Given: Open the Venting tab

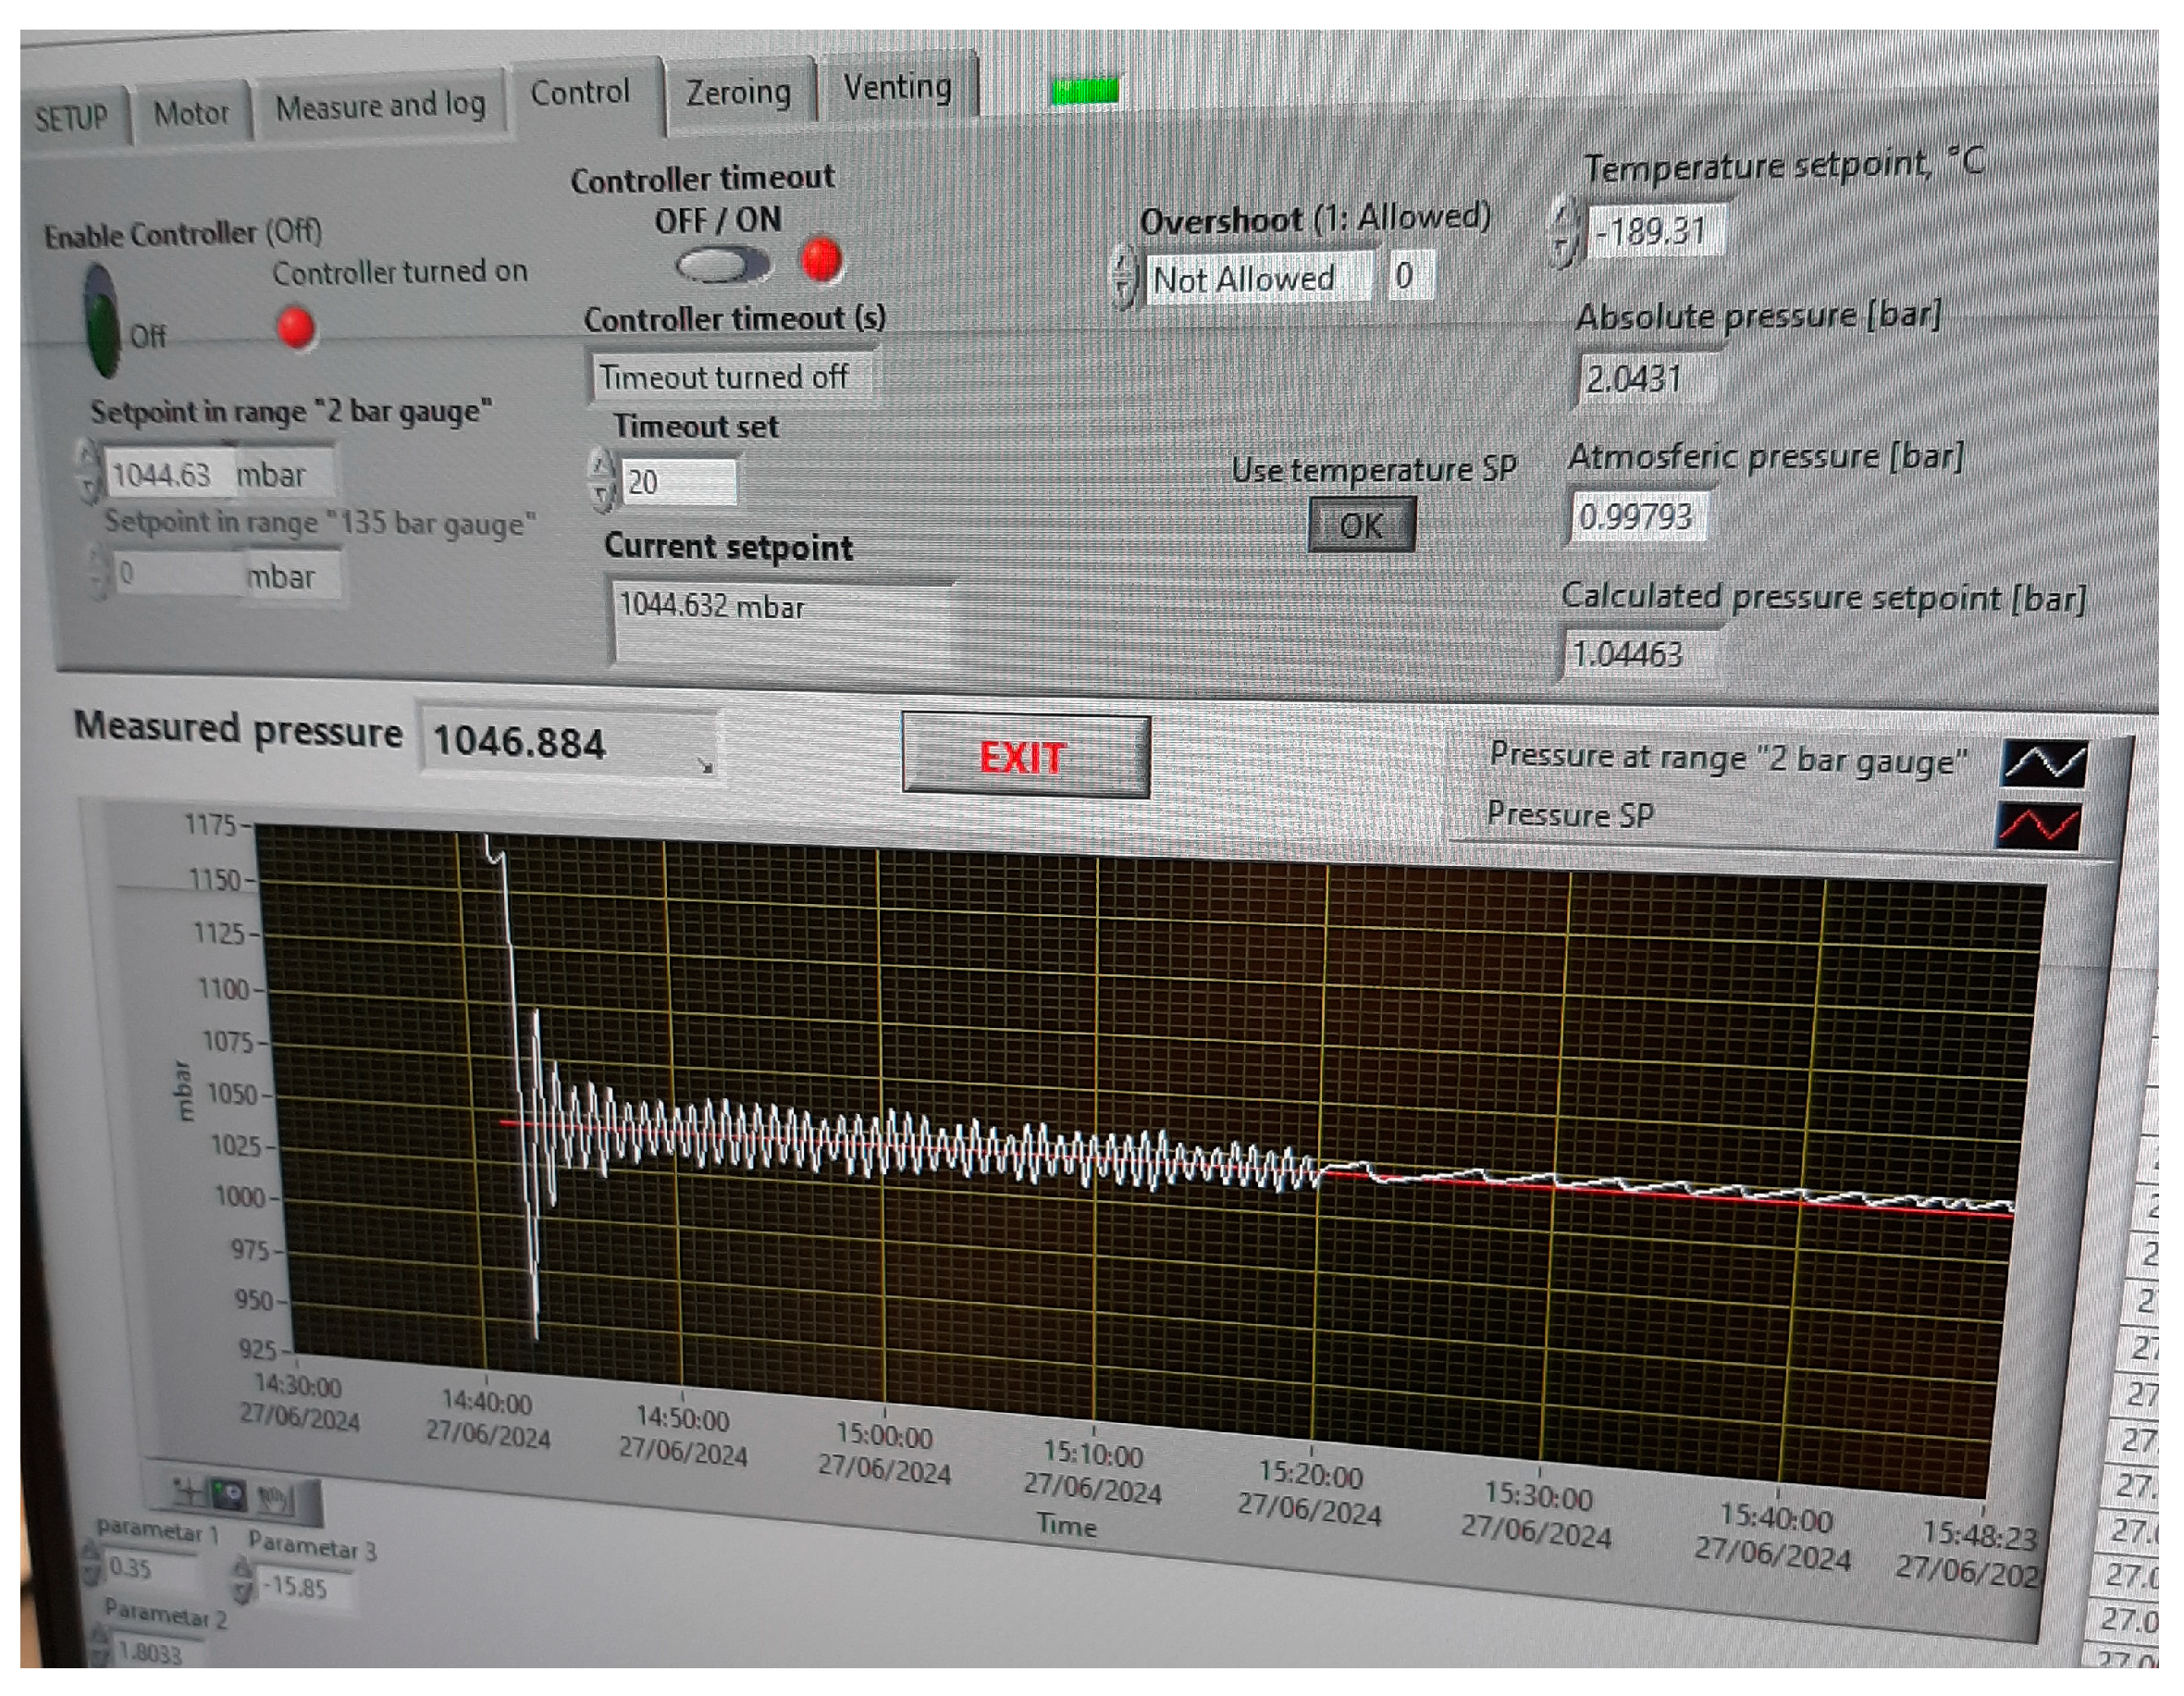Looking at the screenshot, I should (x=896, y=88).
